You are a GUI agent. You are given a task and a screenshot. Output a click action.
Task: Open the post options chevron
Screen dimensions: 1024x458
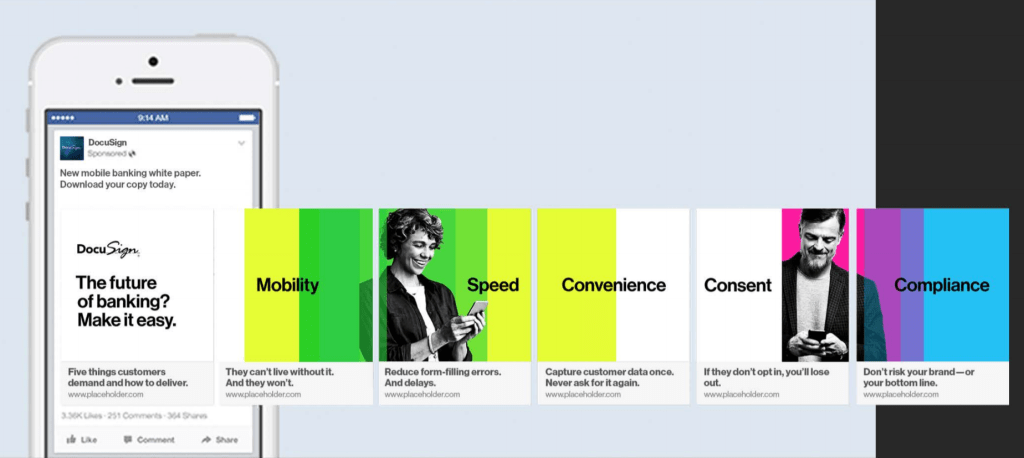241,143
